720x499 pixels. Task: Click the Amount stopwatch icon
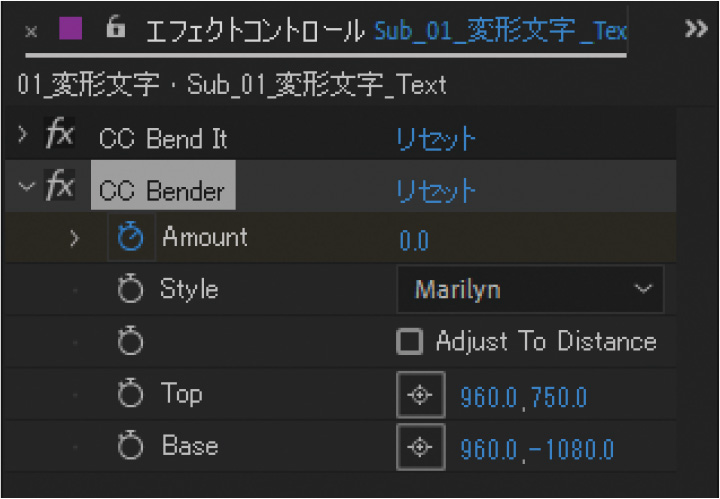(x=131, y=238)
